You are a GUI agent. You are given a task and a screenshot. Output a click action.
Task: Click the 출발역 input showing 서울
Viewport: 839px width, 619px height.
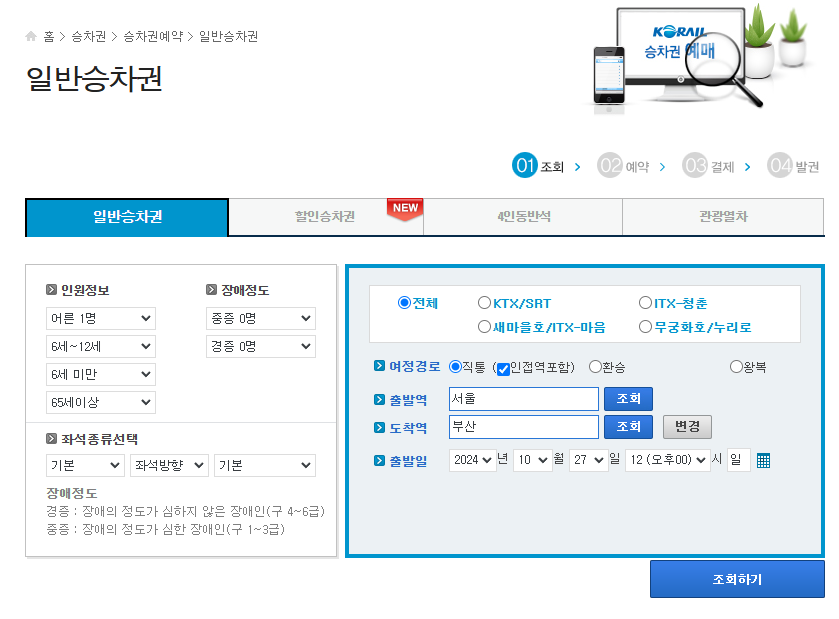click(x=523, y=399)
